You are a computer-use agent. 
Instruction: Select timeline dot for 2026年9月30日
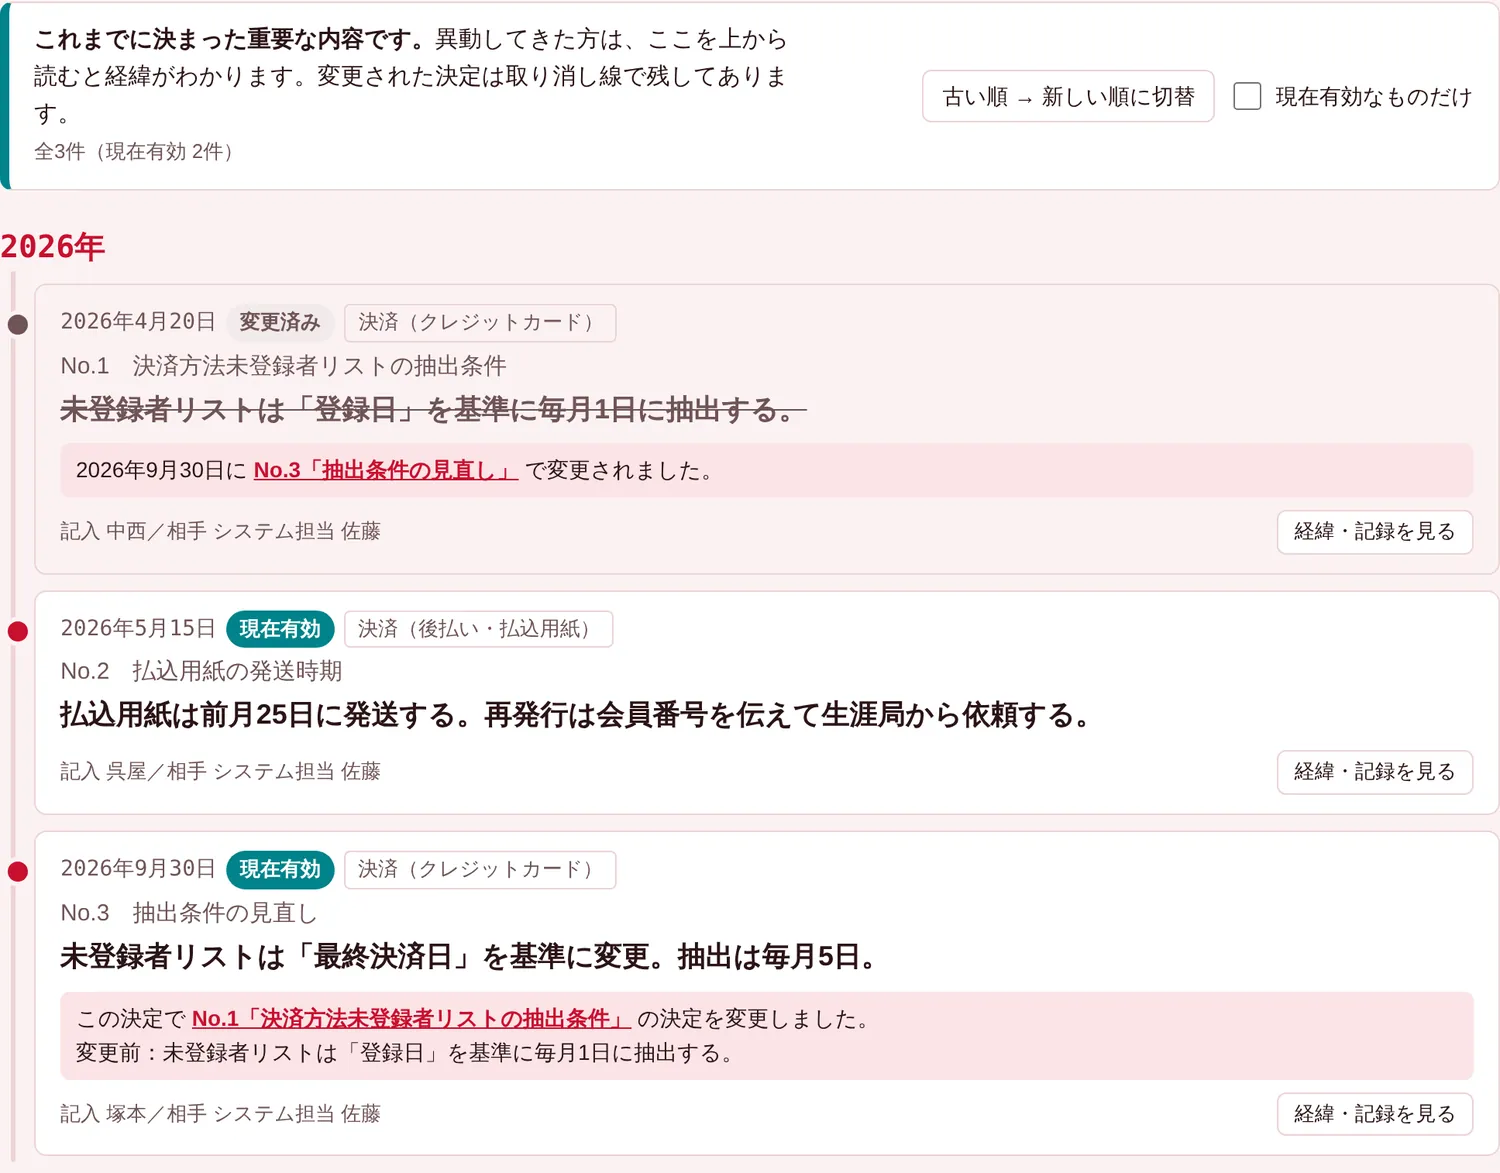click(18, 871)
